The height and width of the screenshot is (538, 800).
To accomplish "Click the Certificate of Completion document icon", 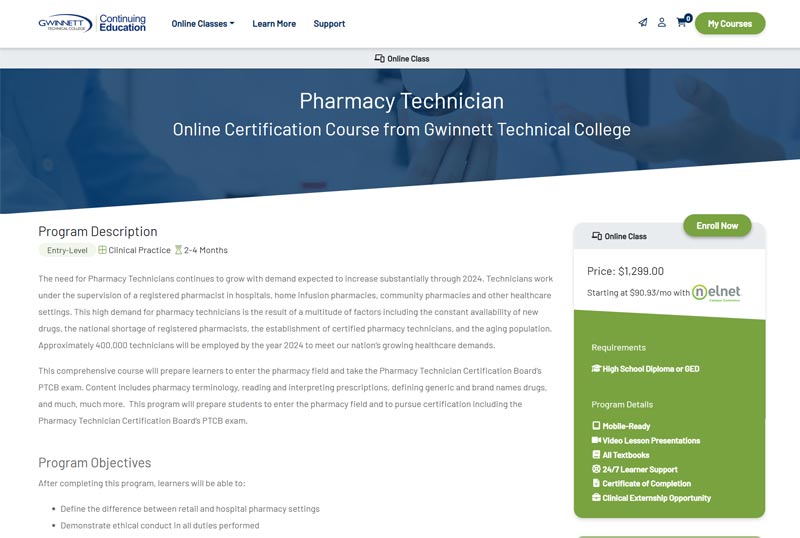I will coord(596,483).
